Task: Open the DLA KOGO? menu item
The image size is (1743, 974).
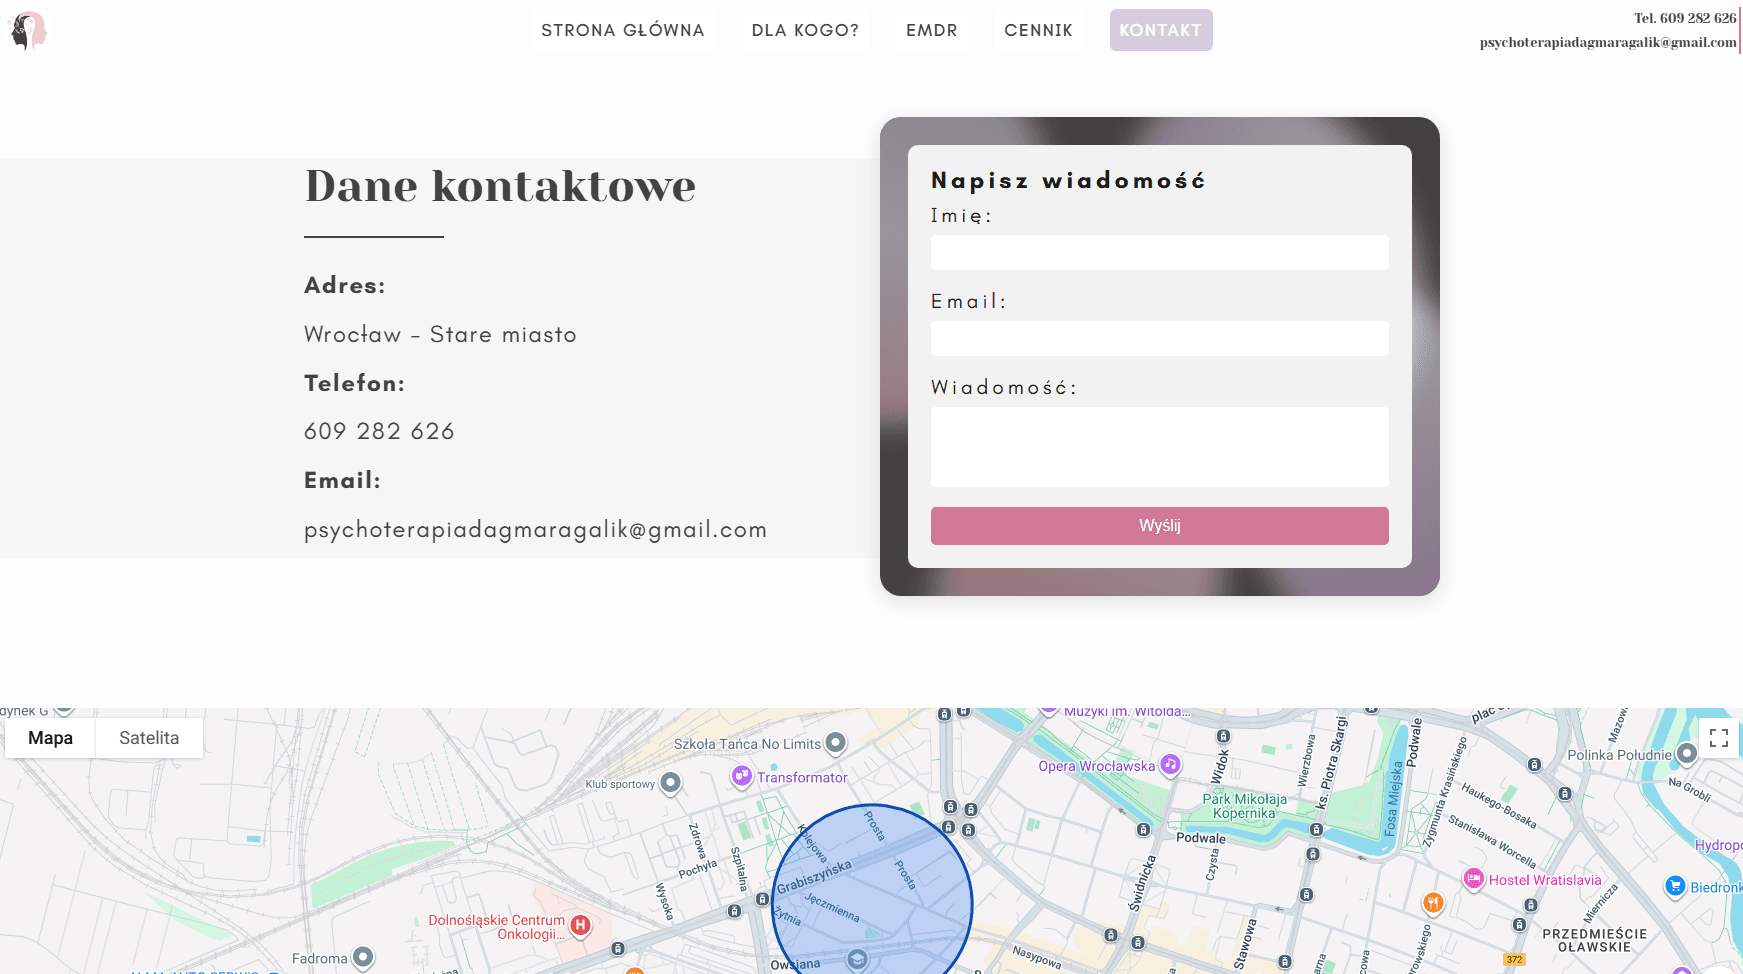Action: 805,30
